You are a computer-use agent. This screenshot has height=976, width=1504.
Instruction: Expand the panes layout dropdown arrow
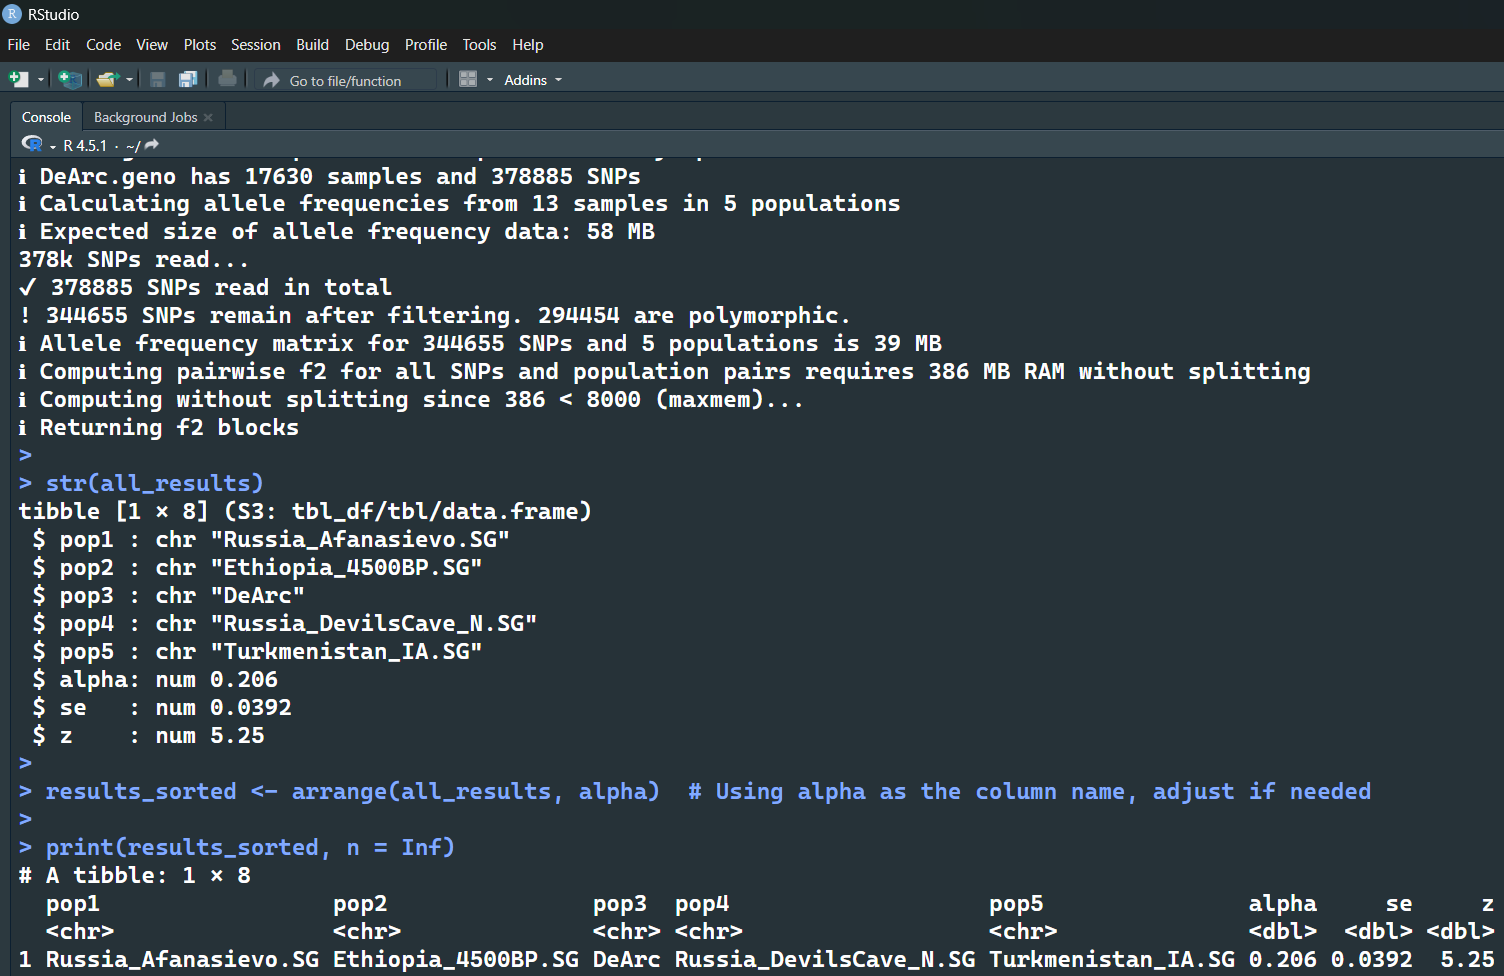(490, 80)
